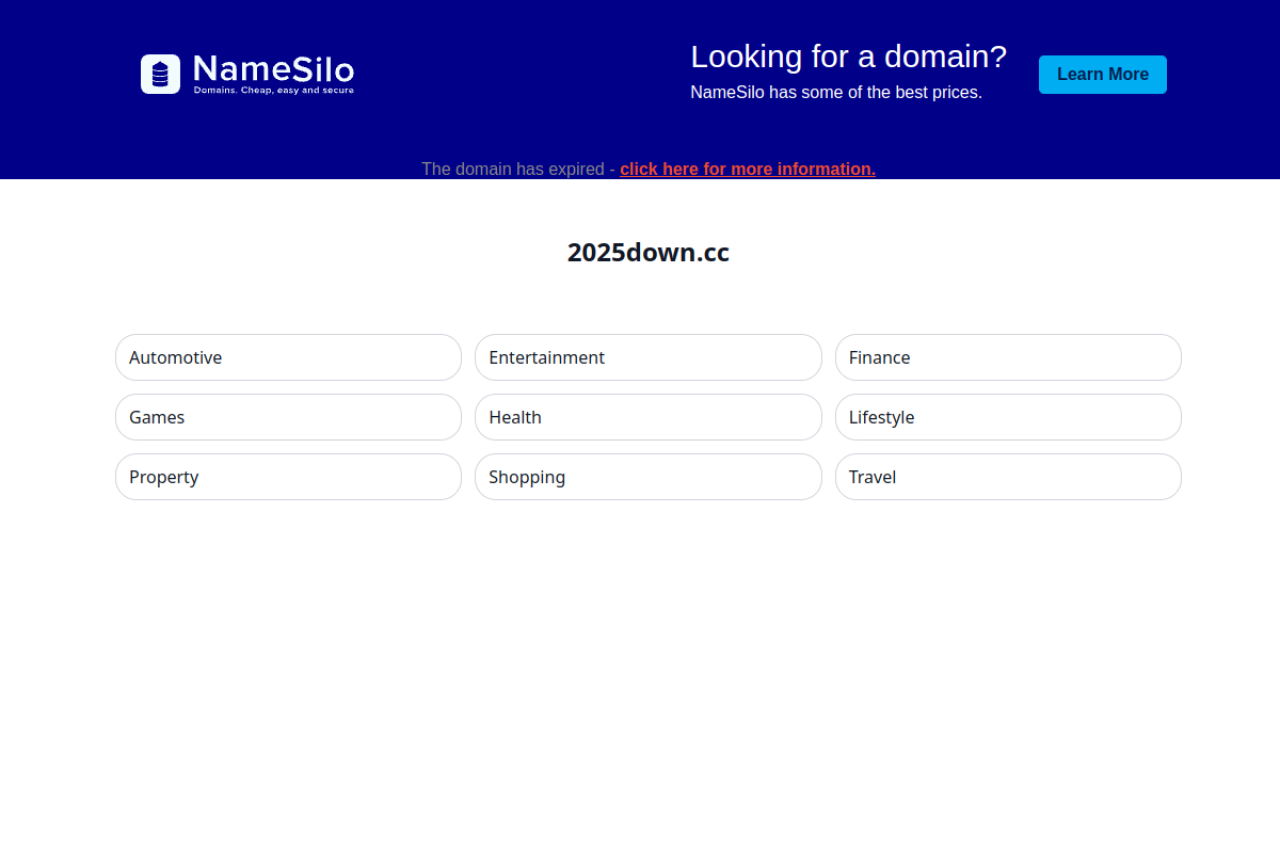1280x853 pixels.
Task: Select the Automotive category
Action: click(x=288, y=358)
